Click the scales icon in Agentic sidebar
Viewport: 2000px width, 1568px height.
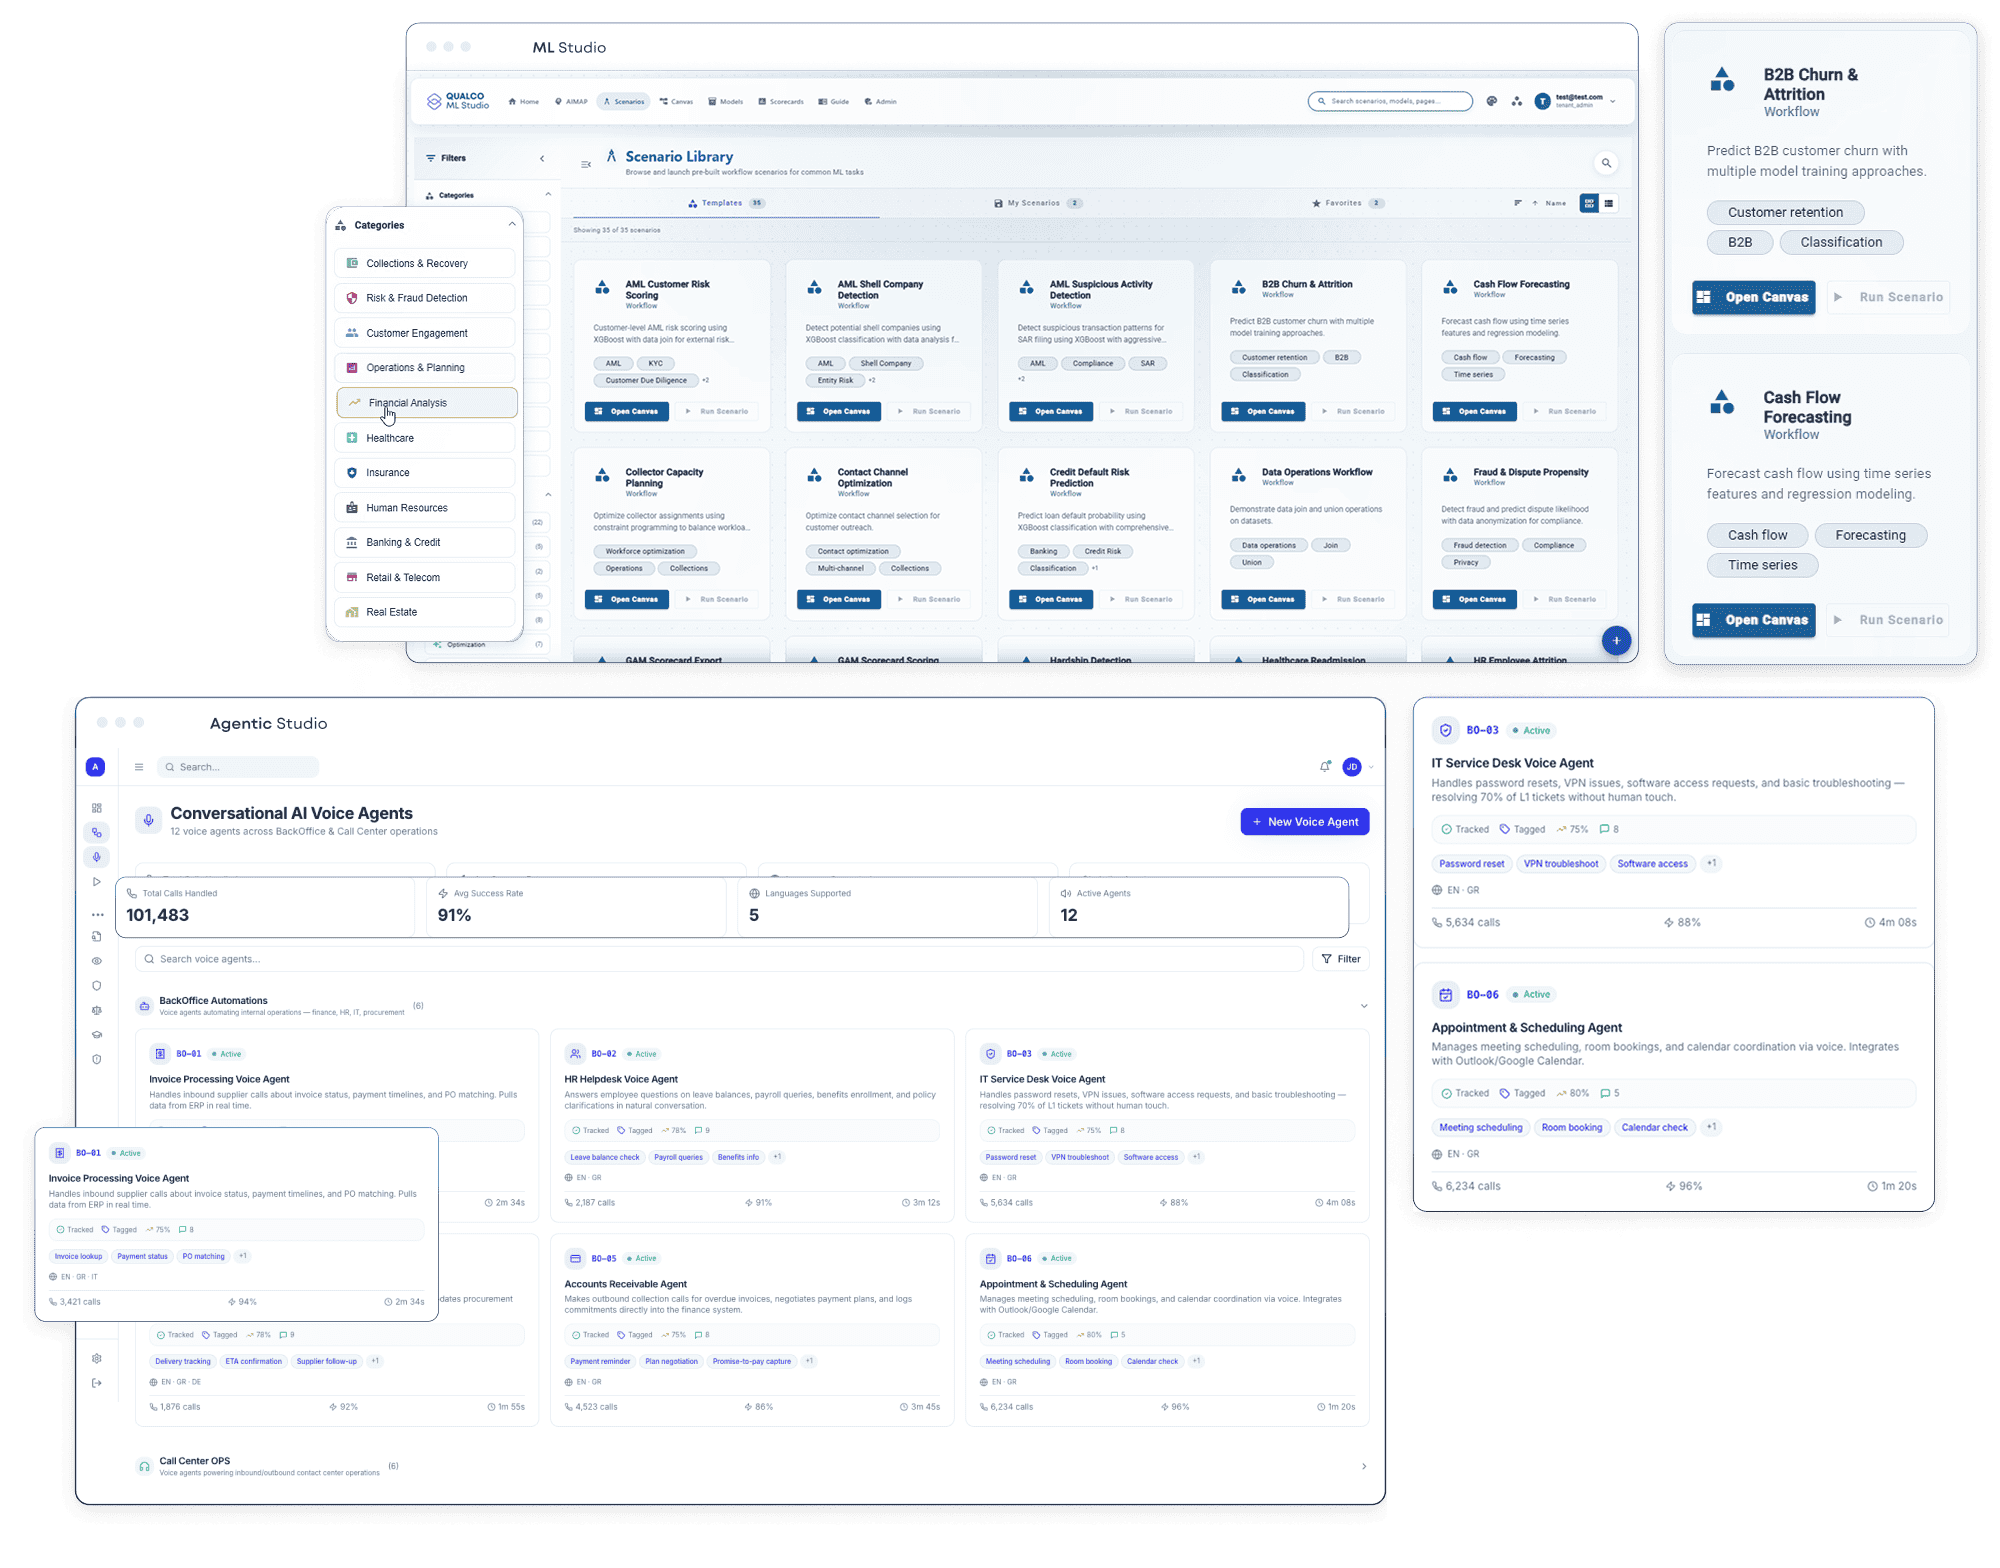click(97, 1010)
